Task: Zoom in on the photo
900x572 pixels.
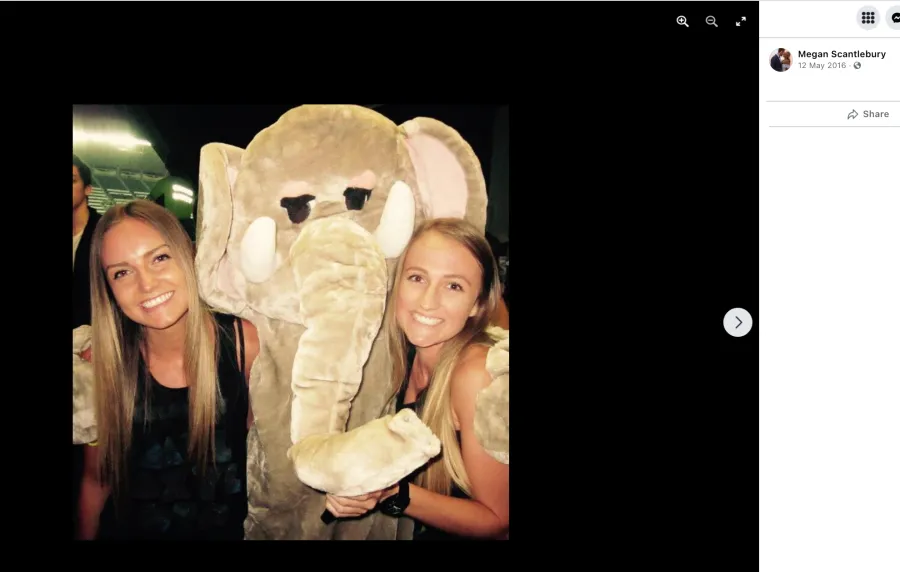Action: pyautogui.click(x=682, y=21)
